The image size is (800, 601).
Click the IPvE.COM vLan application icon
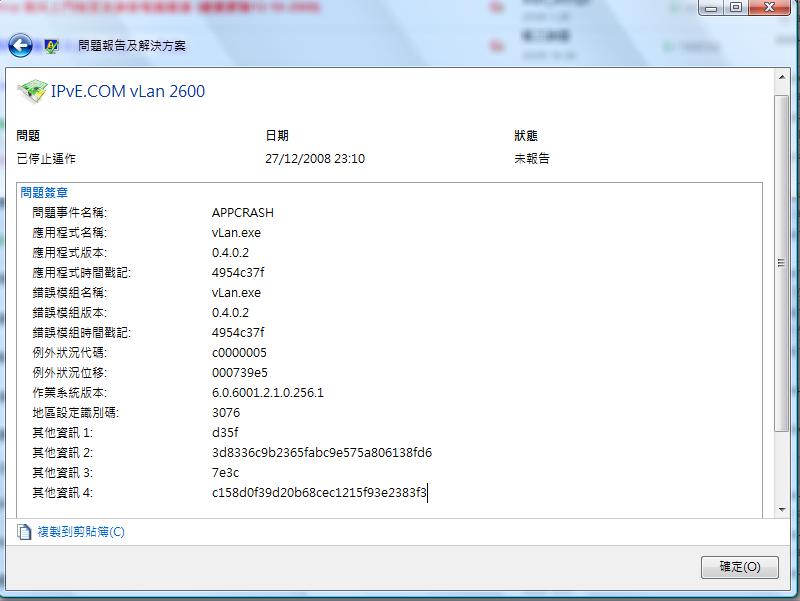tap(32, 91)
